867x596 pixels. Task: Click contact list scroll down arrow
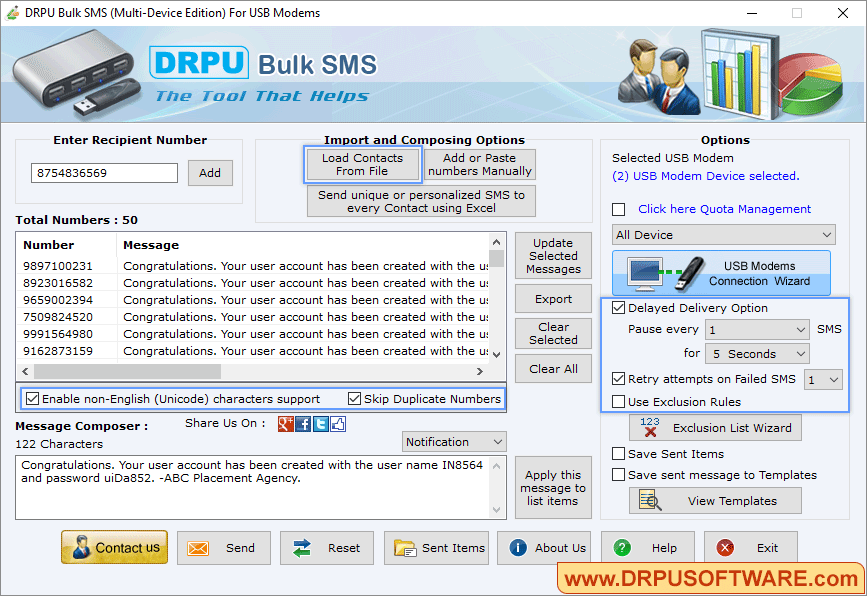497,355
